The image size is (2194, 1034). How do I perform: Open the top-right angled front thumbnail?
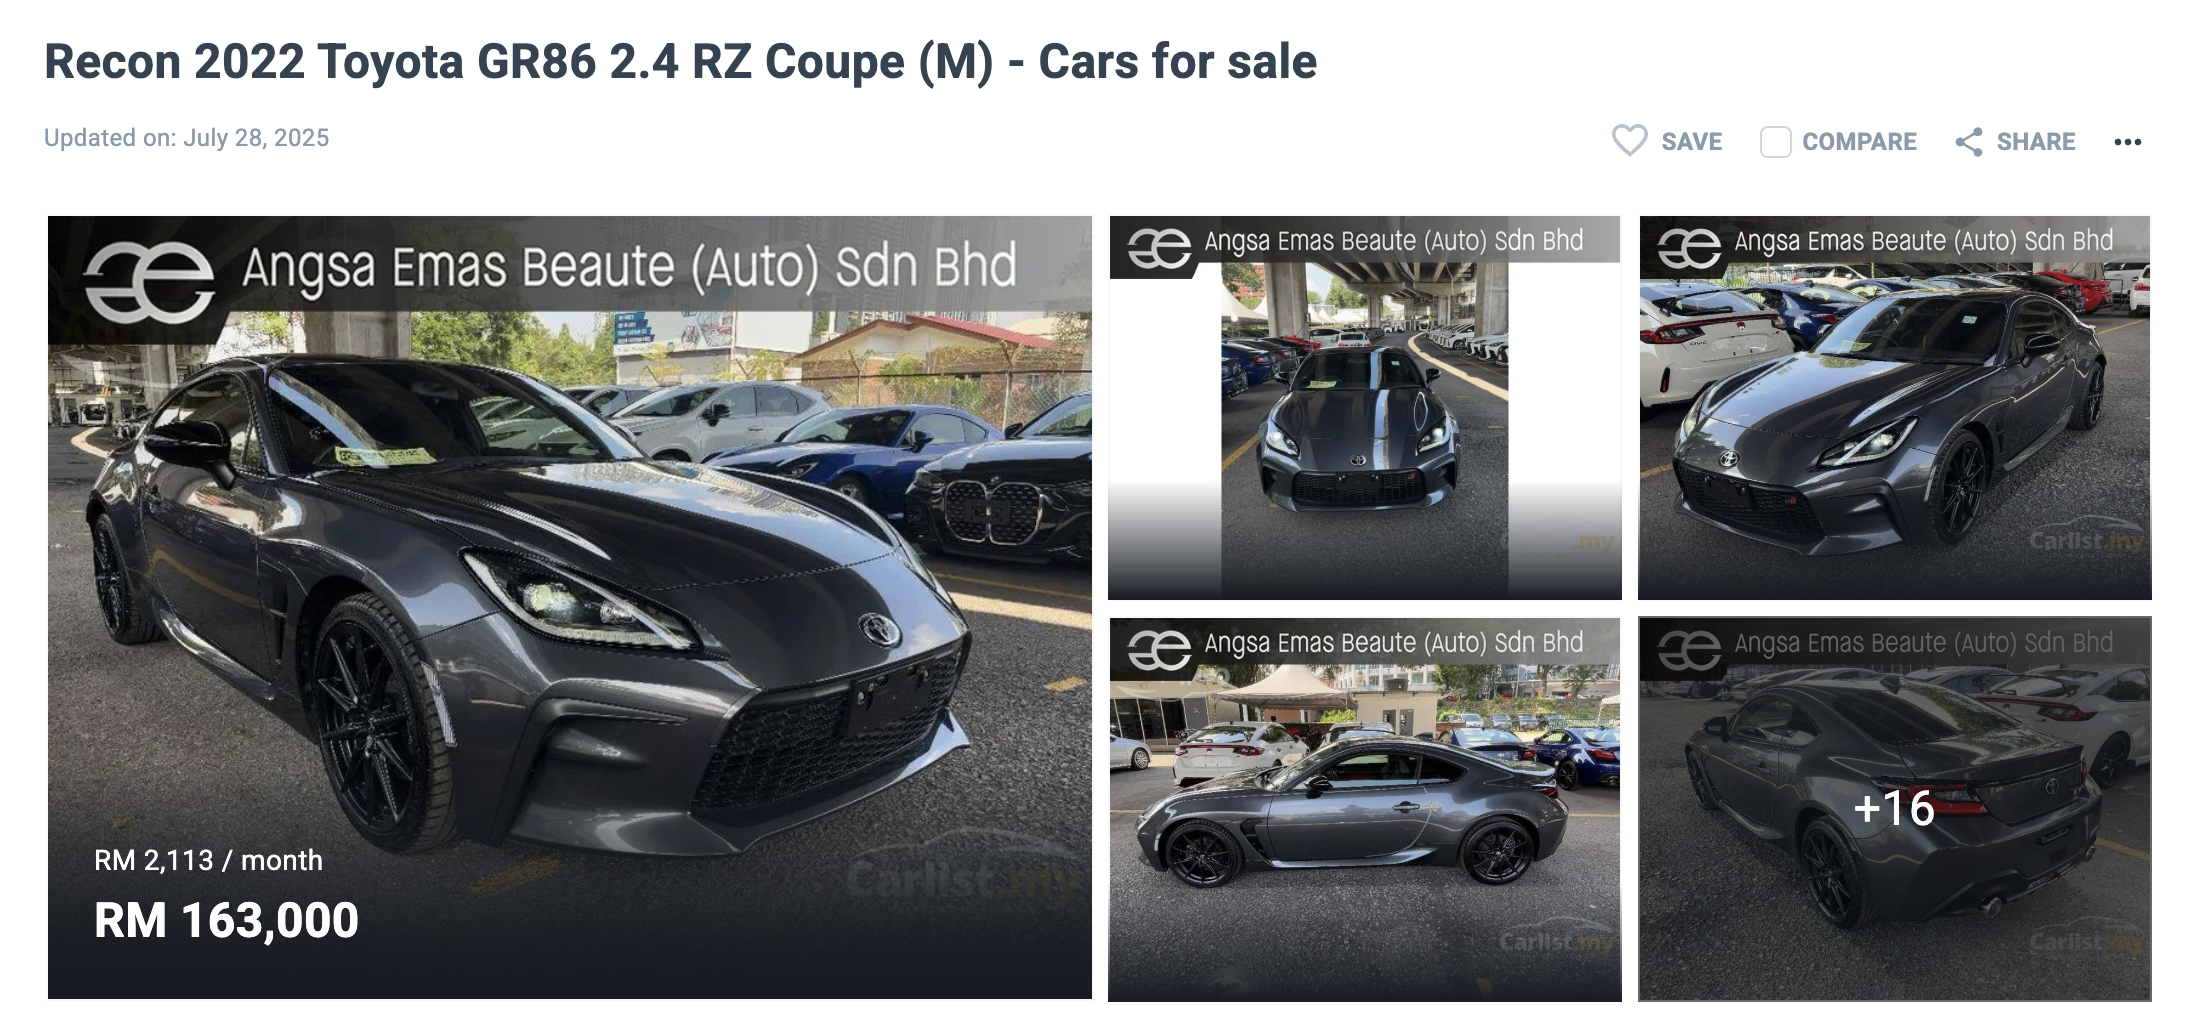[x=1894, y=408]
